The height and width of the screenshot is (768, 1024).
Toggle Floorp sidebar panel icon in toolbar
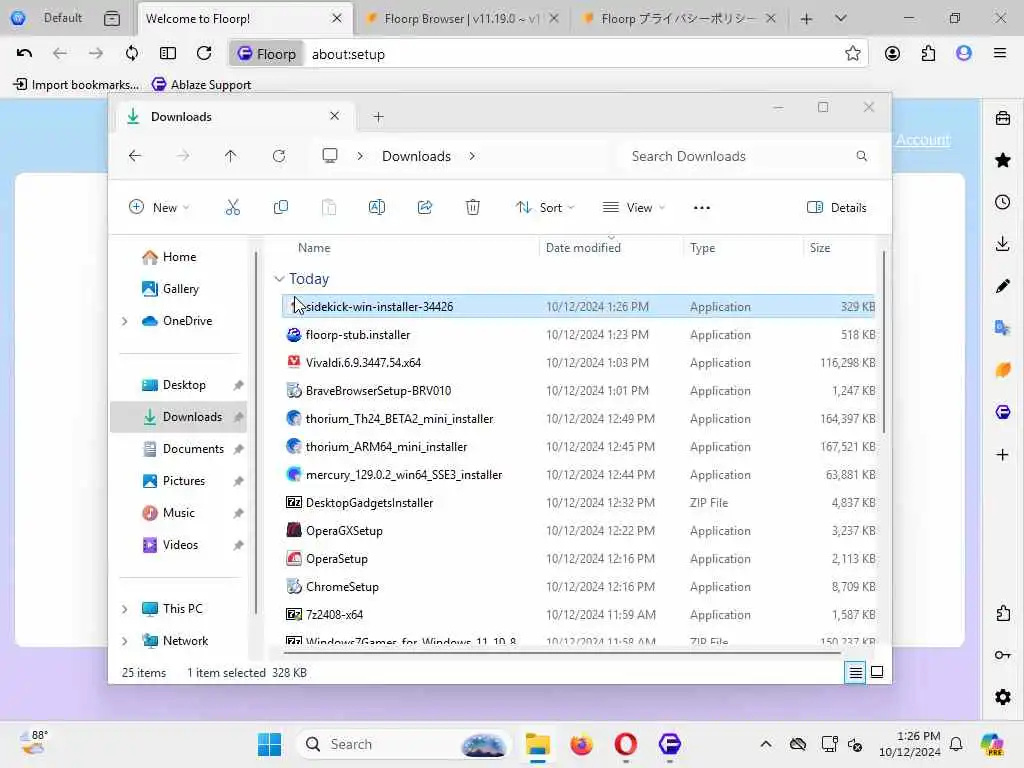click(x=168, y=54)
